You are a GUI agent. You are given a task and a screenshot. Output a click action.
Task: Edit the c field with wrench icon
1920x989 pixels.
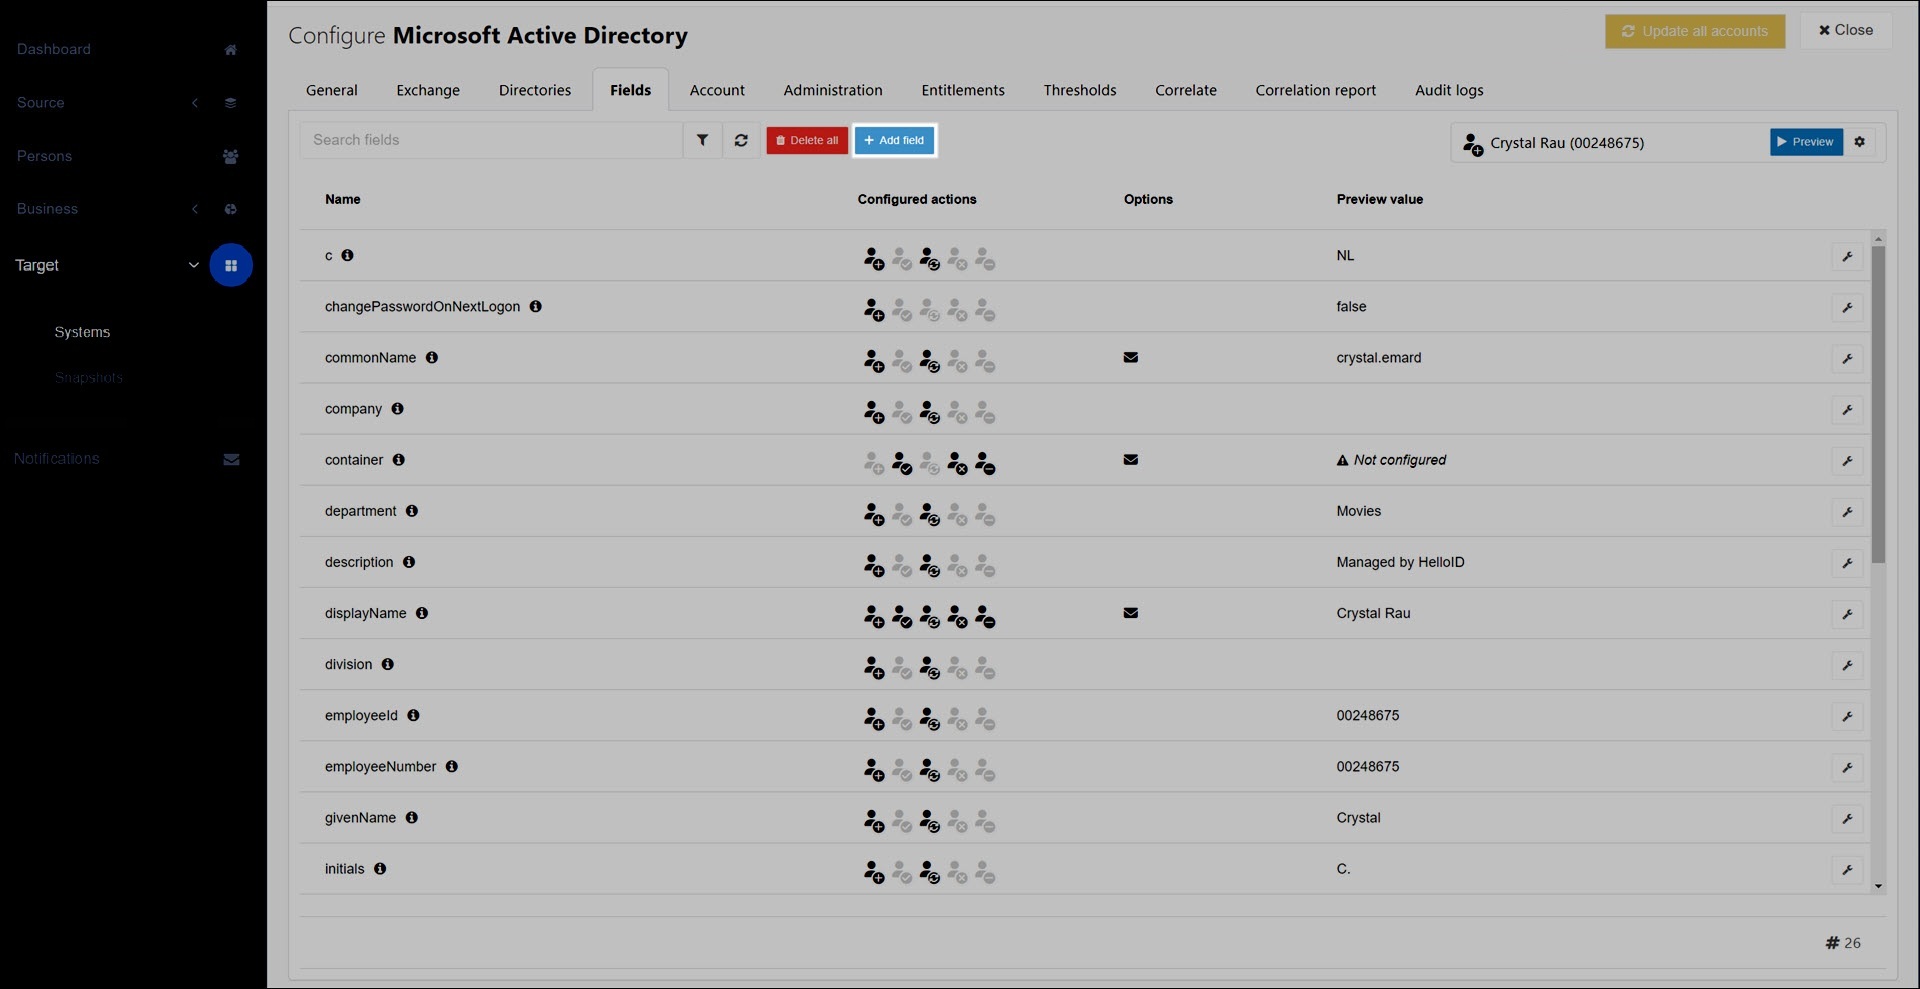tap(1847, 256)
